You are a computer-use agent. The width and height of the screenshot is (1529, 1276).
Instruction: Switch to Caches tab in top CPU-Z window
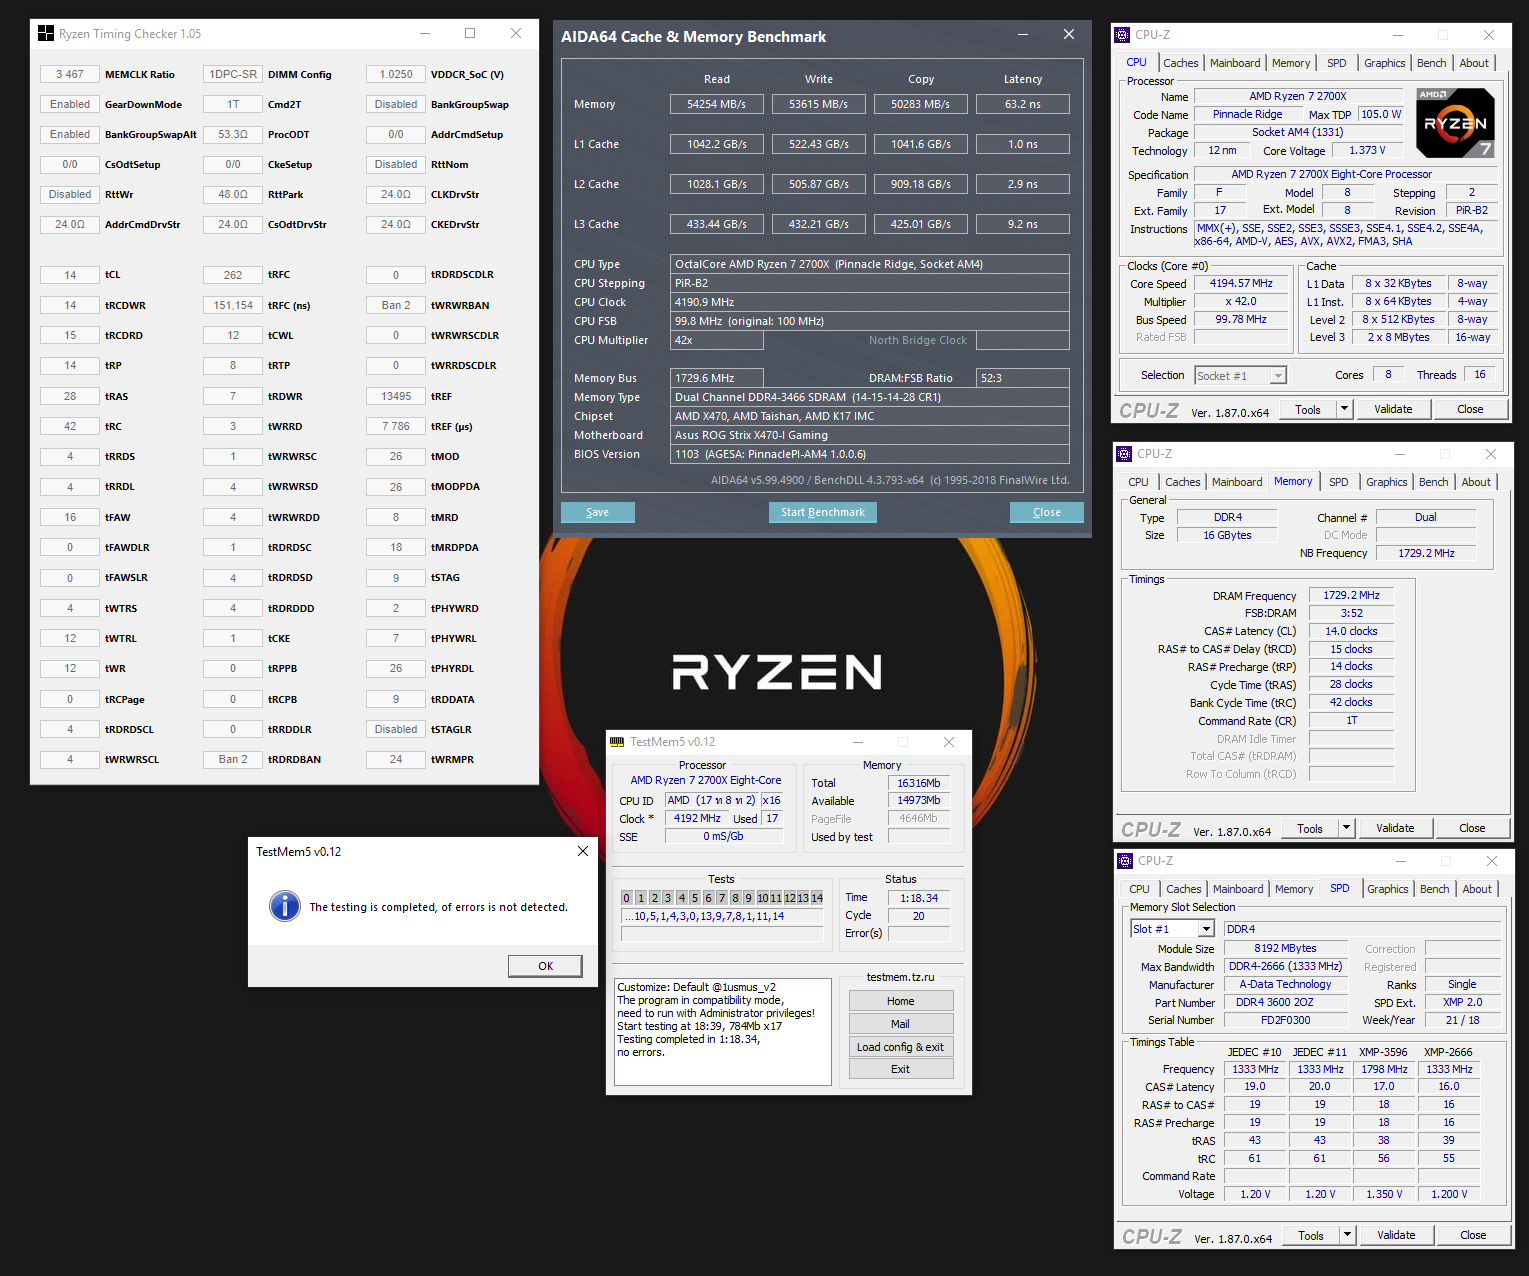[x=1180, y=63]
